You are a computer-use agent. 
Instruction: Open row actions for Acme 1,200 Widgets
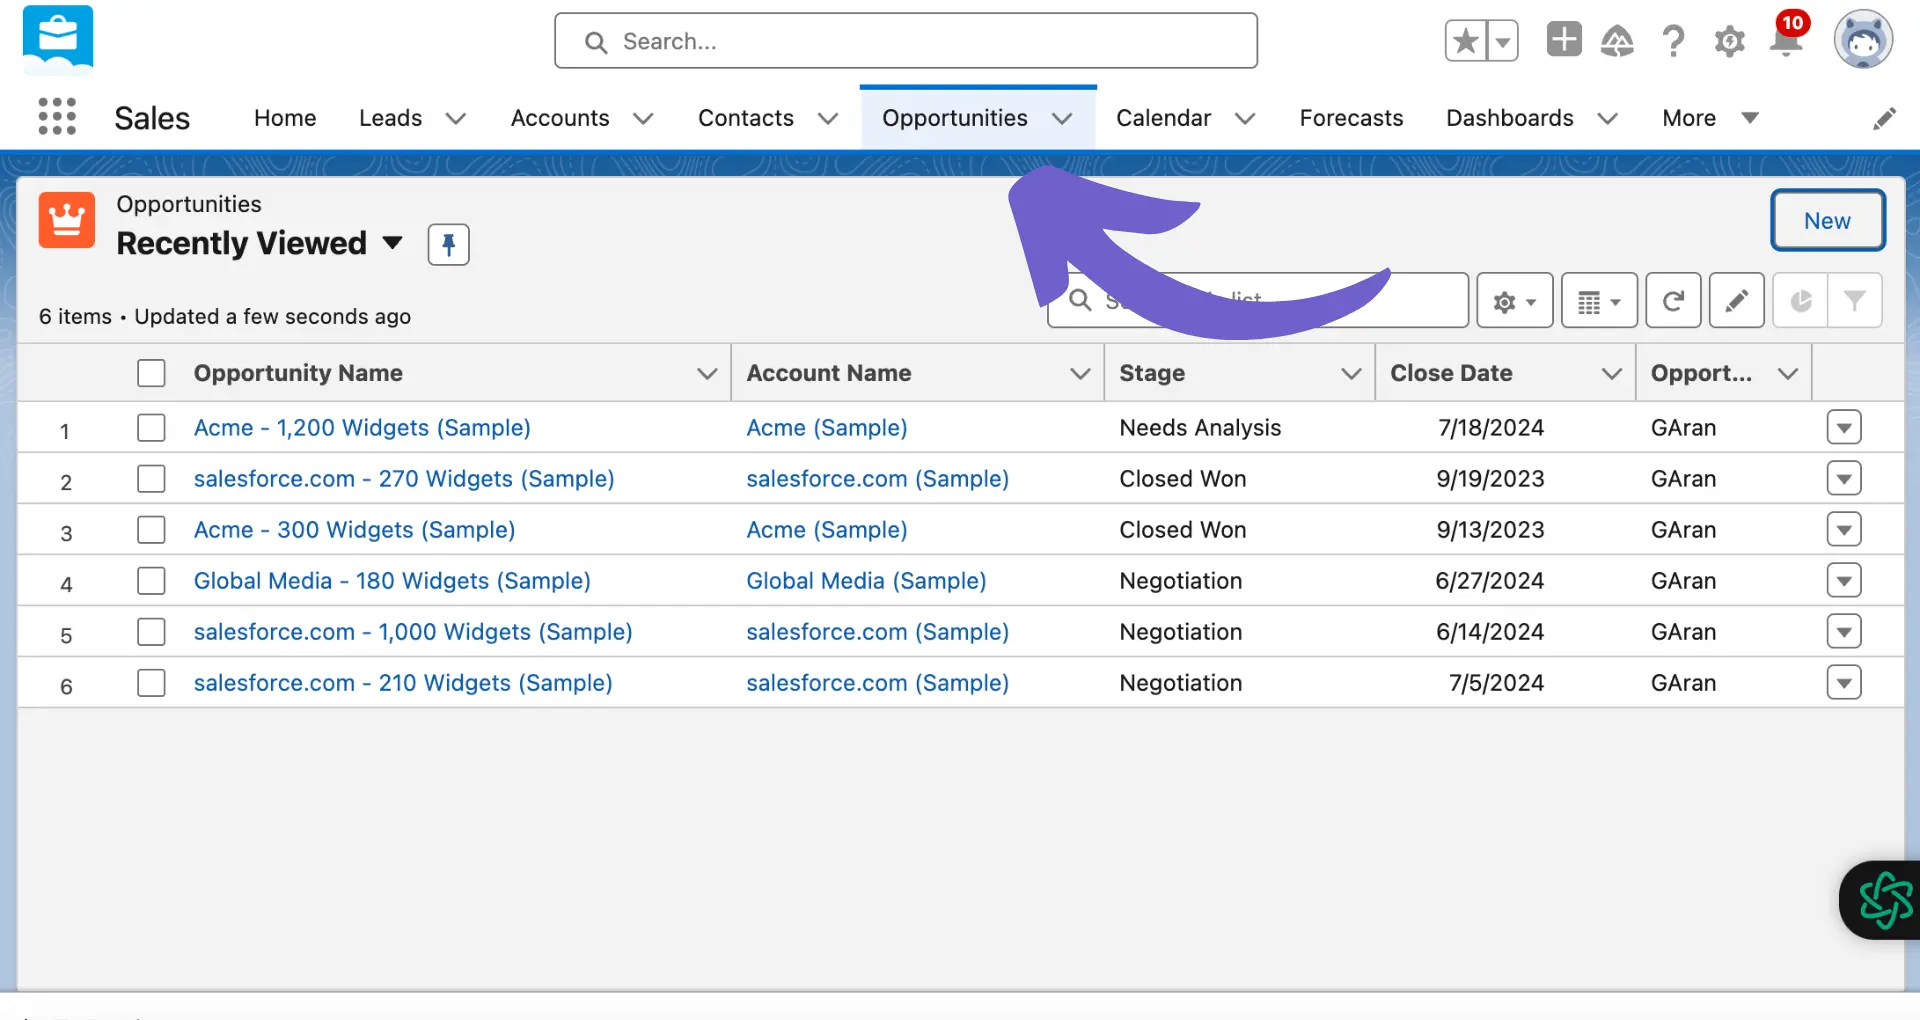1843,428
